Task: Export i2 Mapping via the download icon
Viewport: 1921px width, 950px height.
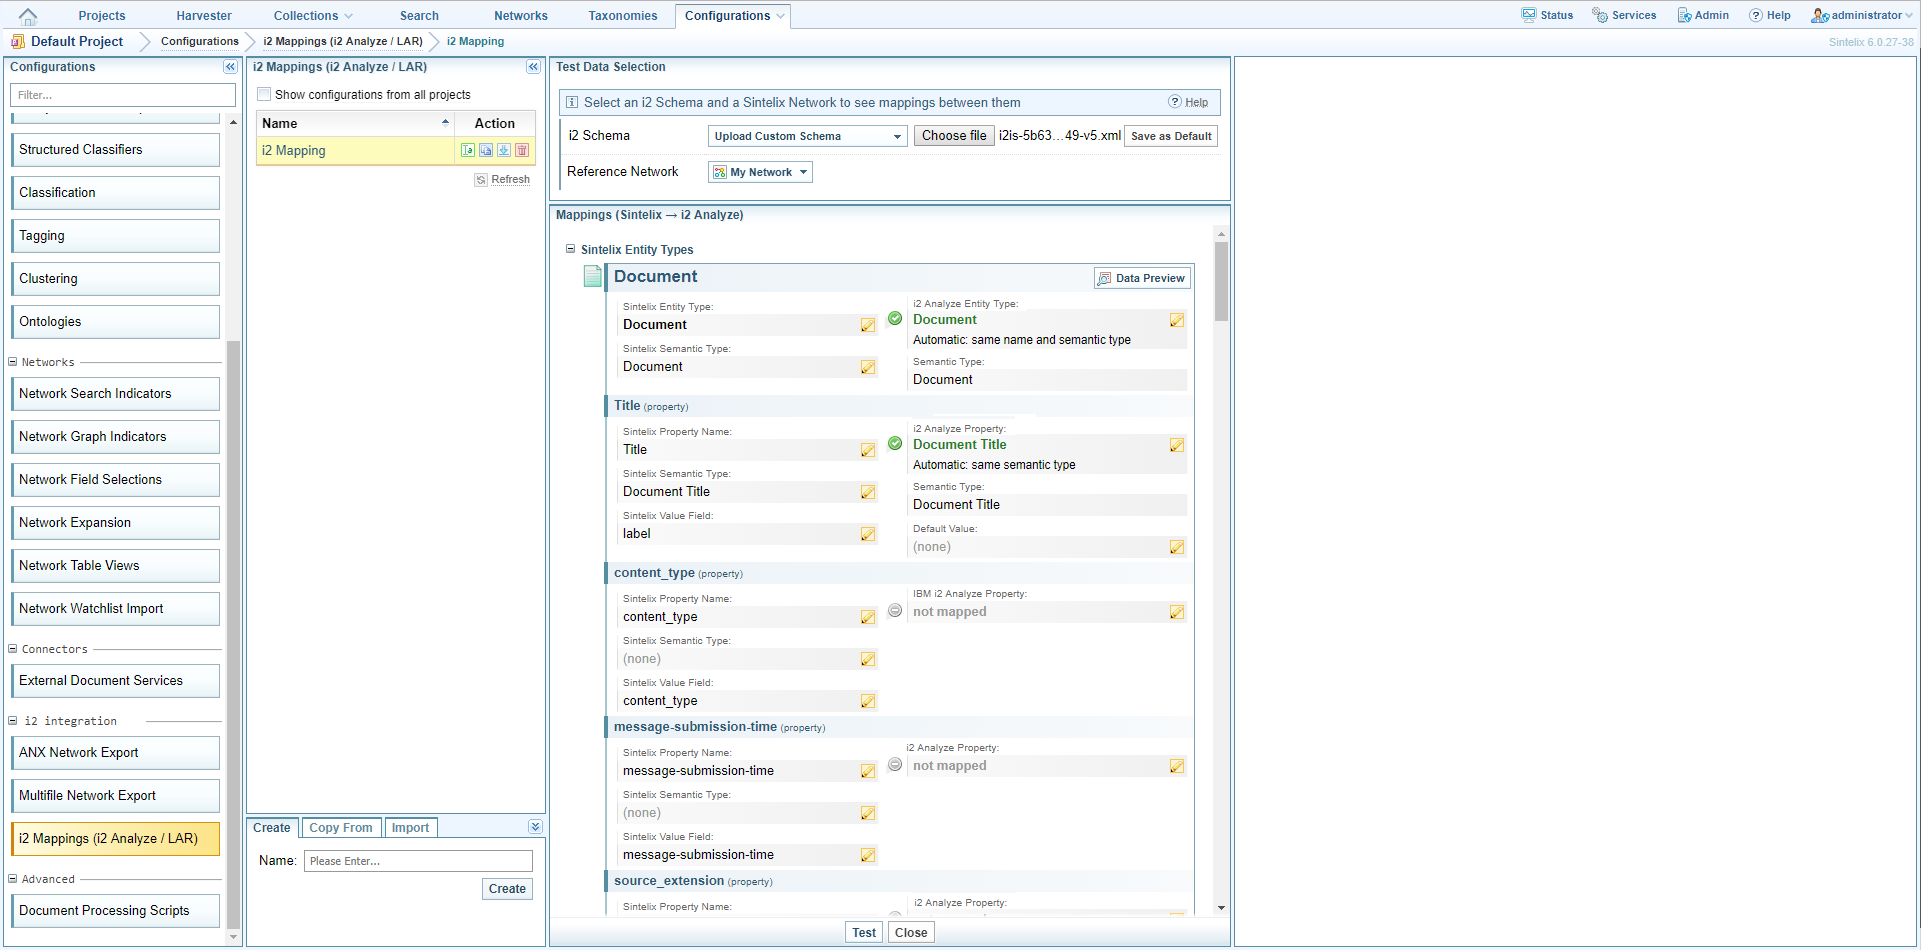Action: (x=504, y=150)
